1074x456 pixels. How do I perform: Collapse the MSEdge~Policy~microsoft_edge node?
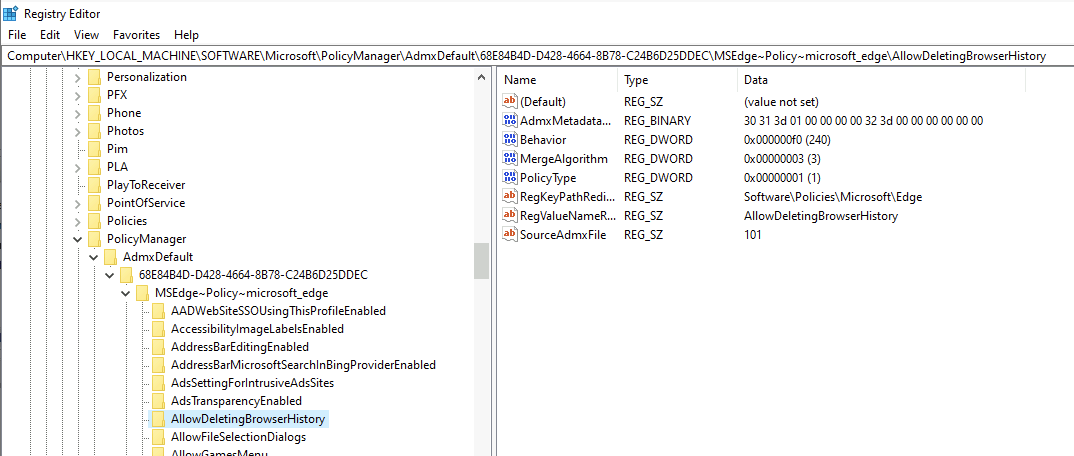pos(126,293)
